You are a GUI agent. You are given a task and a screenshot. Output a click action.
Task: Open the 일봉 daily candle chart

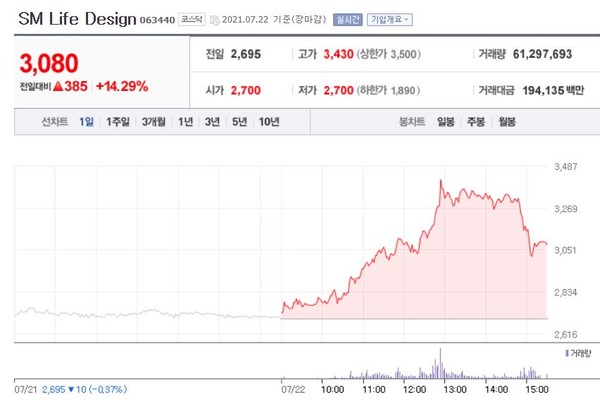(x=446, y=122)
